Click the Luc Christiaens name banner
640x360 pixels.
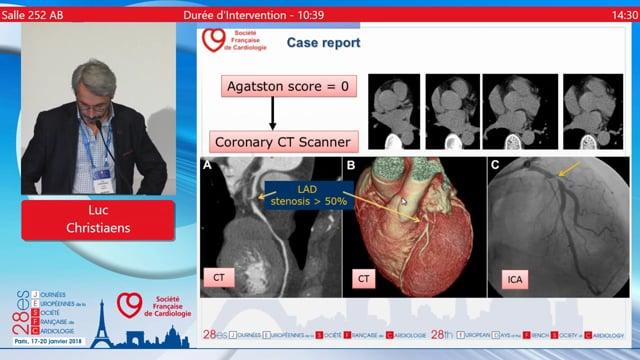[x=98, y=219]
